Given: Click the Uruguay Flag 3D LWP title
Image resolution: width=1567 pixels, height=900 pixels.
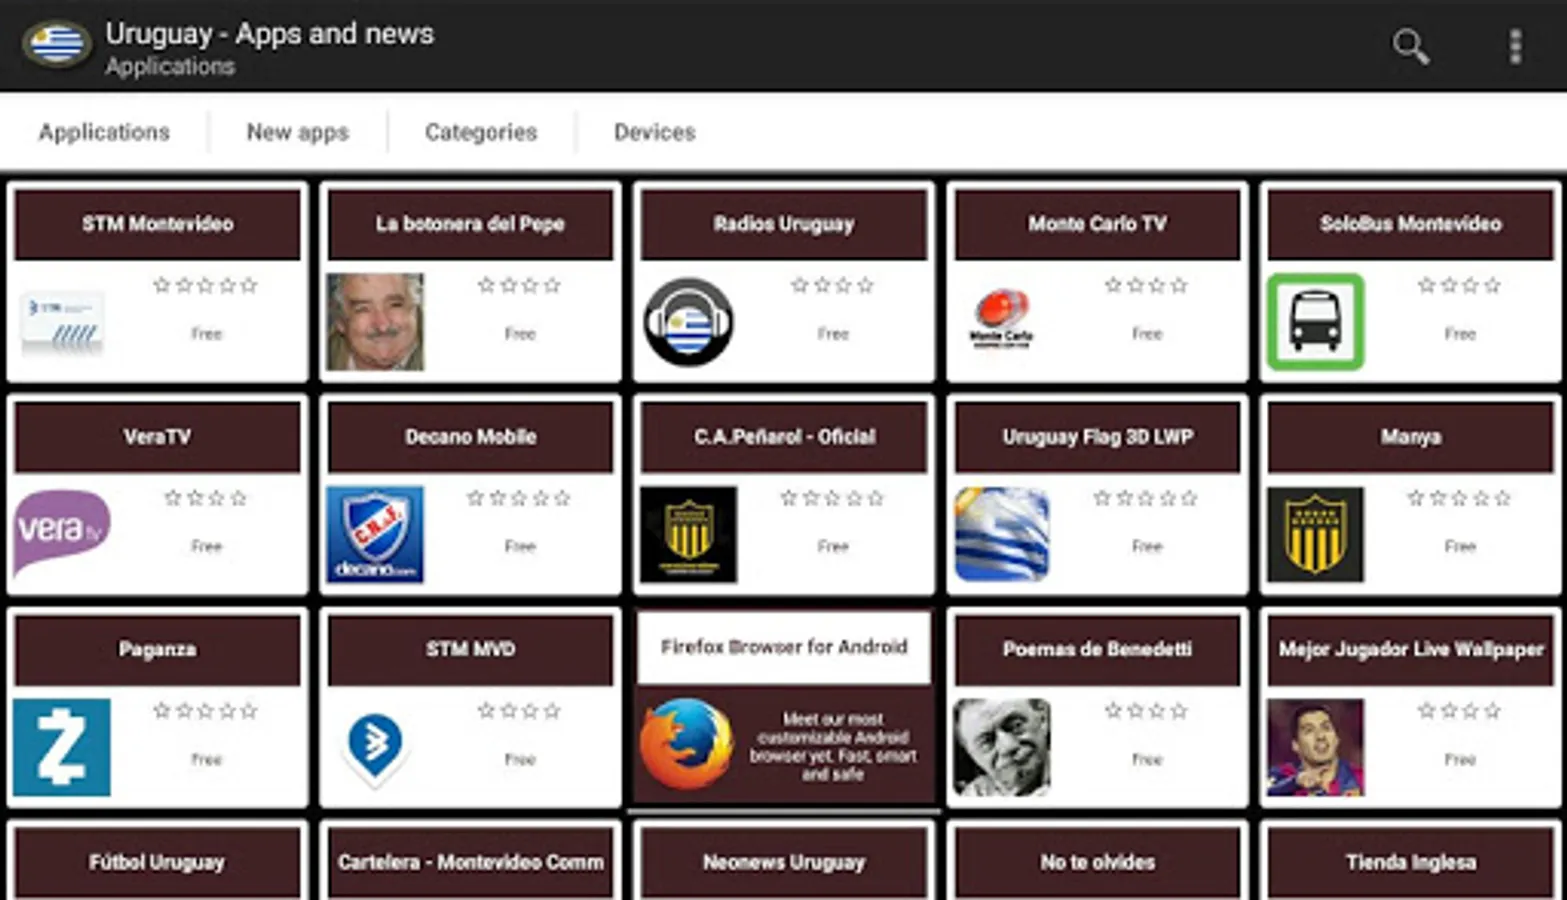Looking at the screenshot, I should tap(1097, 437).
